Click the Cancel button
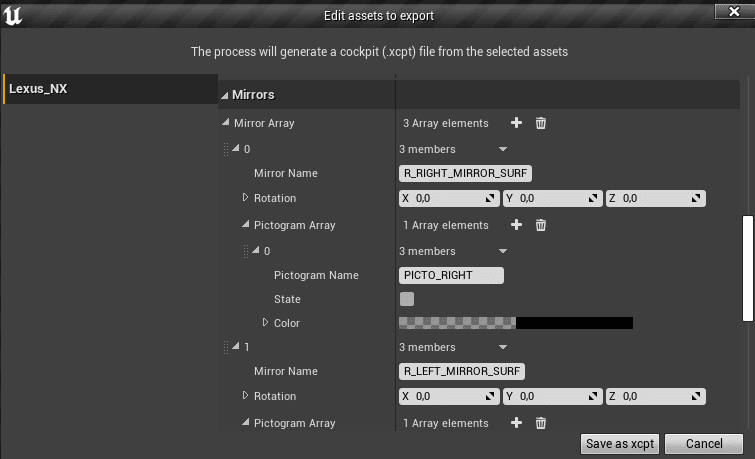 [x=704, y=444]
